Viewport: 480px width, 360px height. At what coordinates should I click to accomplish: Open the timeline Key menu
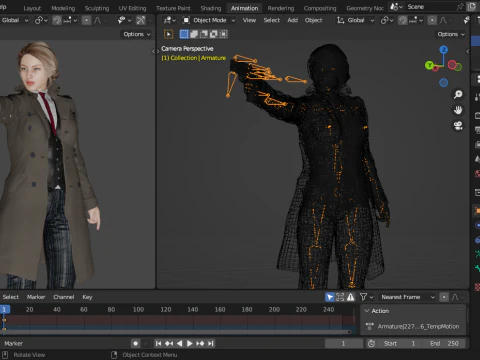(x=87, y=297)
